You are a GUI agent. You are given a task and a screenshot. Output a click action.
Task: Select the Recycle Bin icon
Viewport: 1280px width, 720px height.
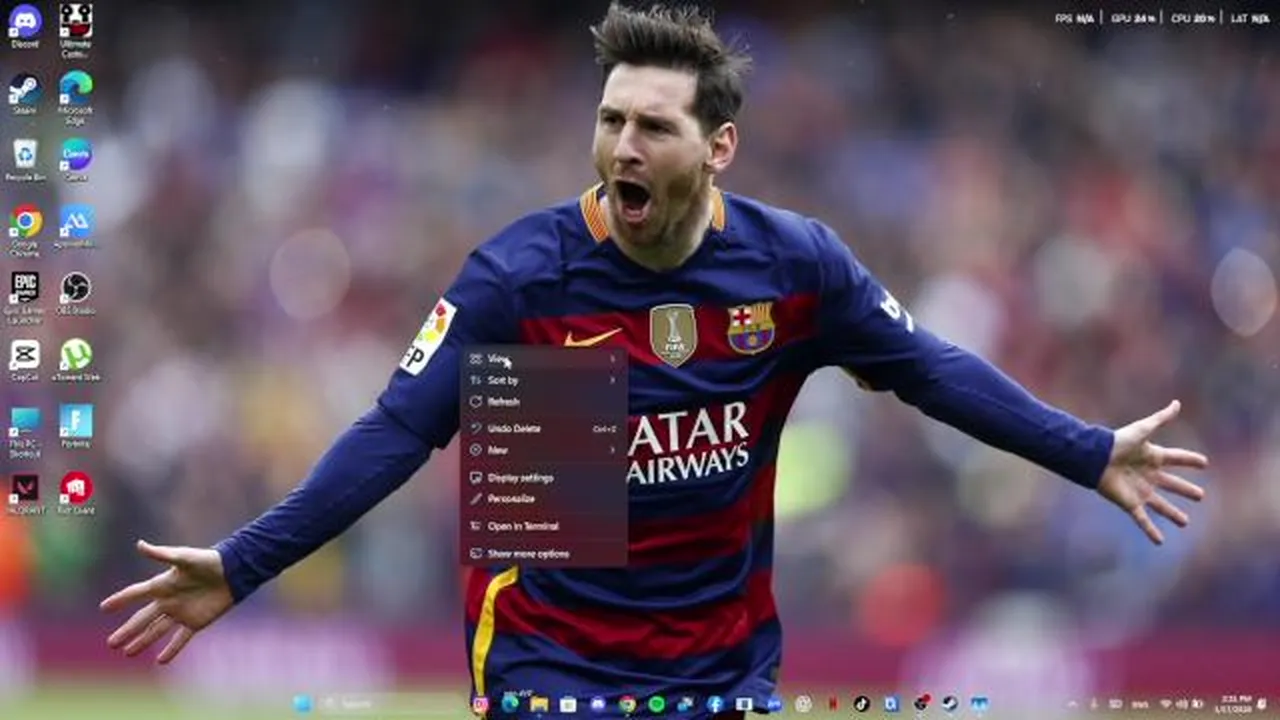(25, 160)
